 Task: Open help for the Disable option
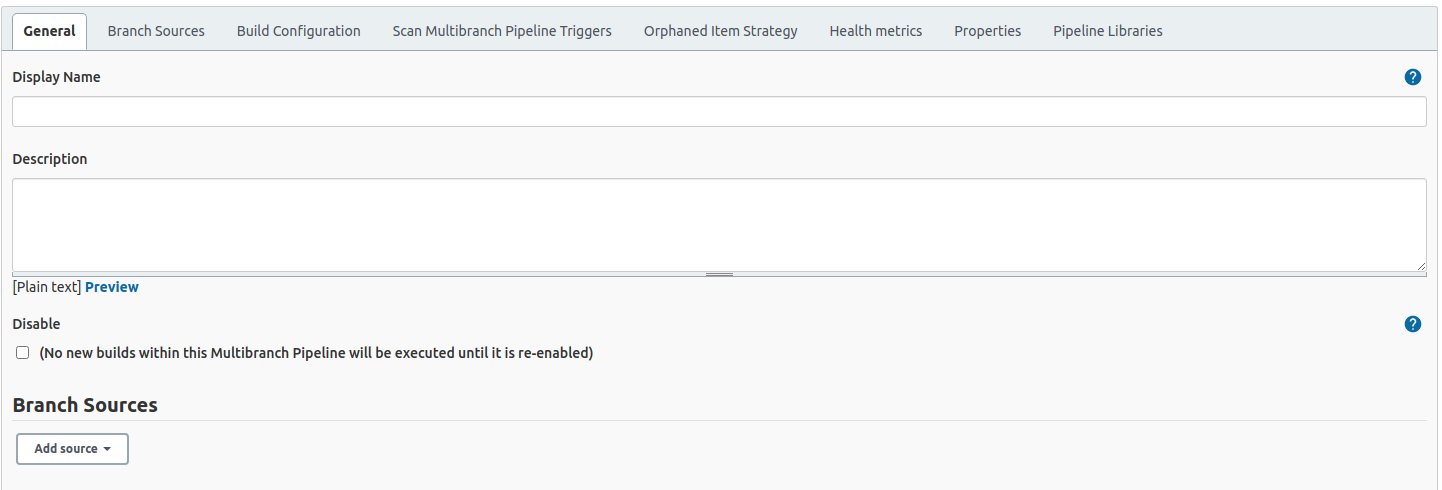point(1413,324)
